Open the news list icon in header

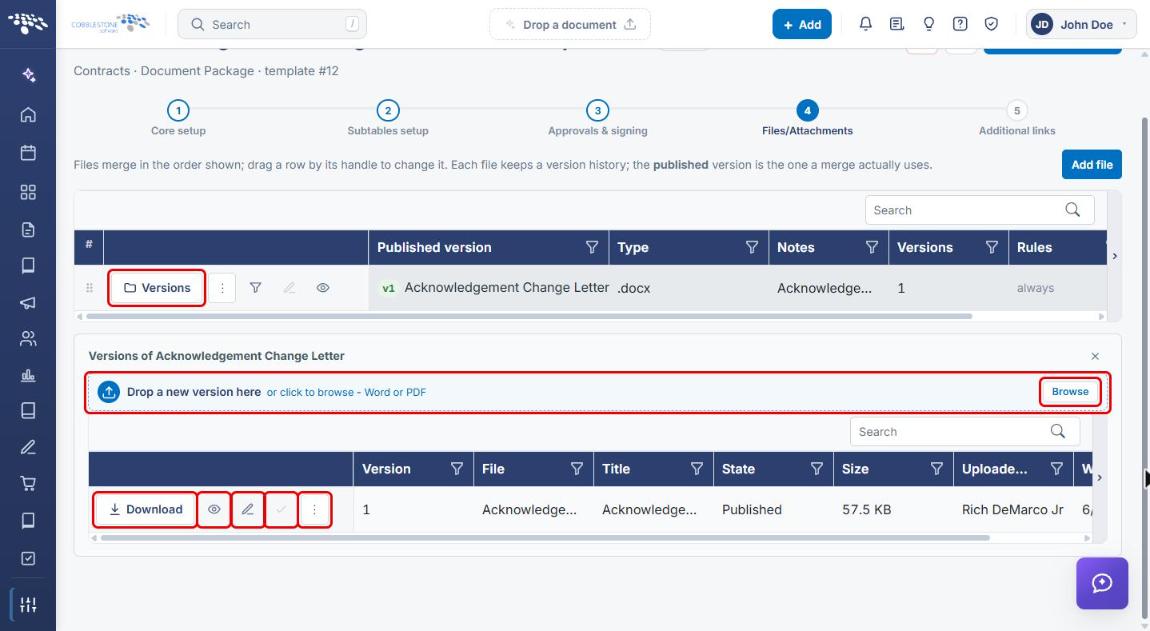click(896, 24)
